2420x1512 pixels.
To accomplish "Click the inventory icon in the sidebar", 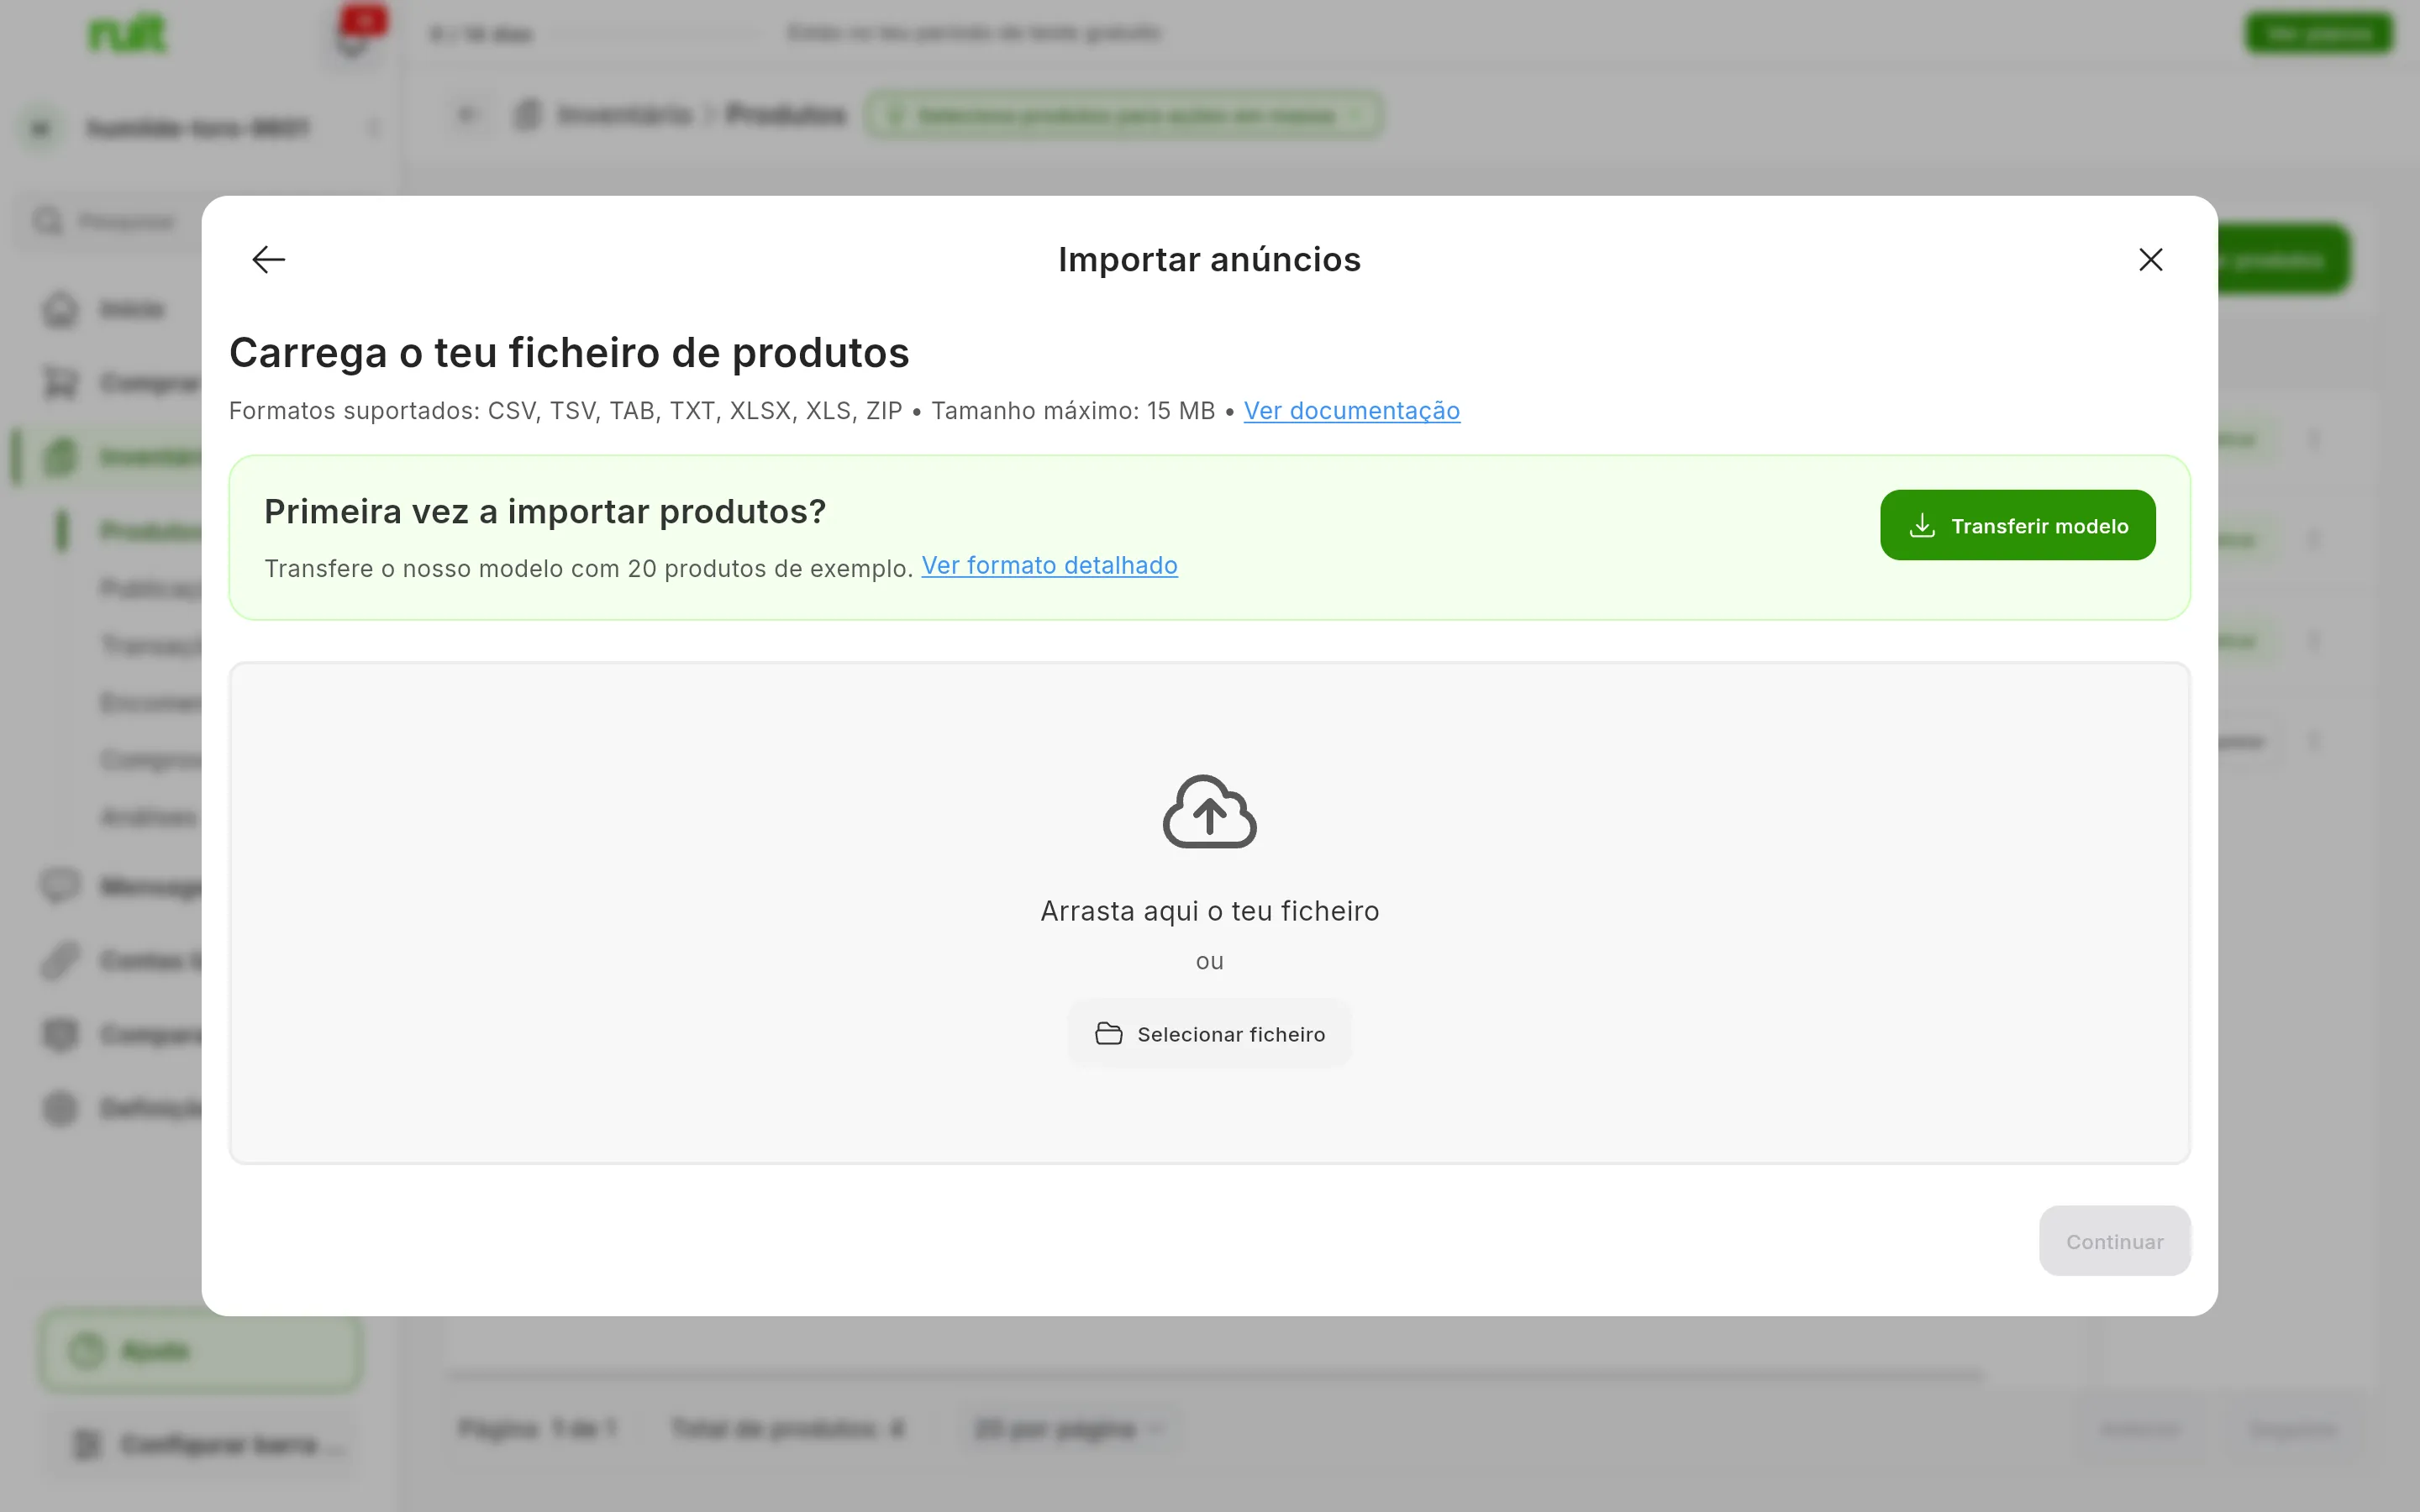I will click(60, 457).
